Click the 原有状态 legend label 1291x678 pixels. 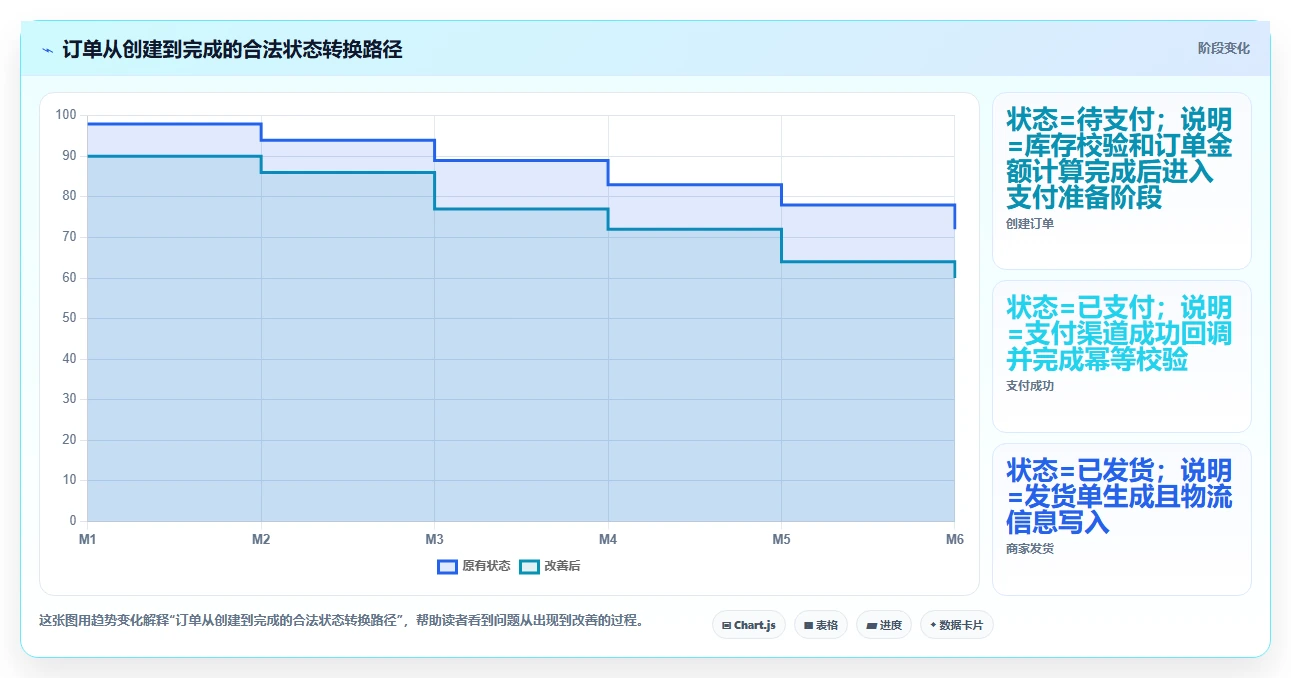[x=486, y=566]
